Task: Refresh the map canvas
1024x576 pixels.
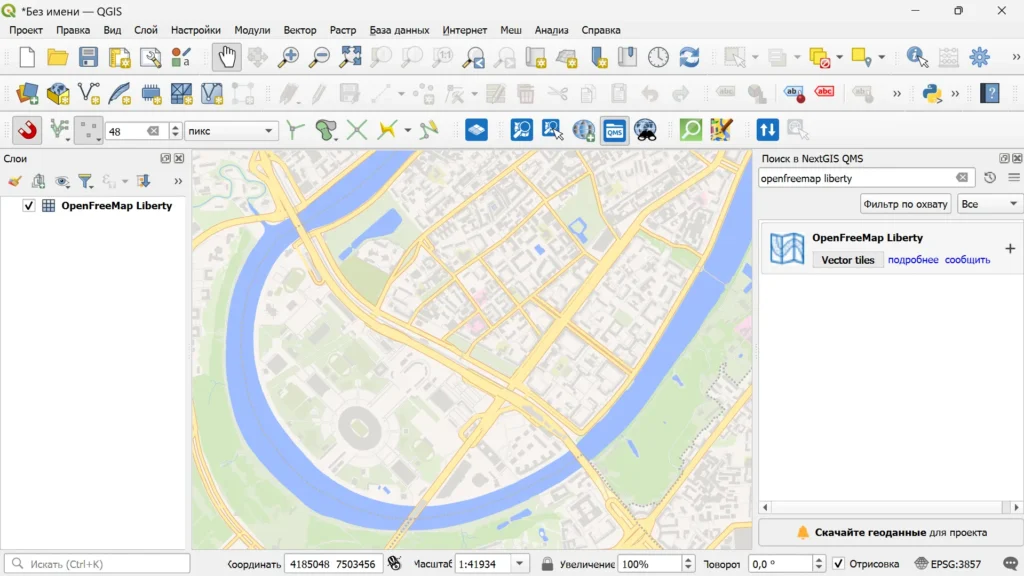Action: click(689, 57)
